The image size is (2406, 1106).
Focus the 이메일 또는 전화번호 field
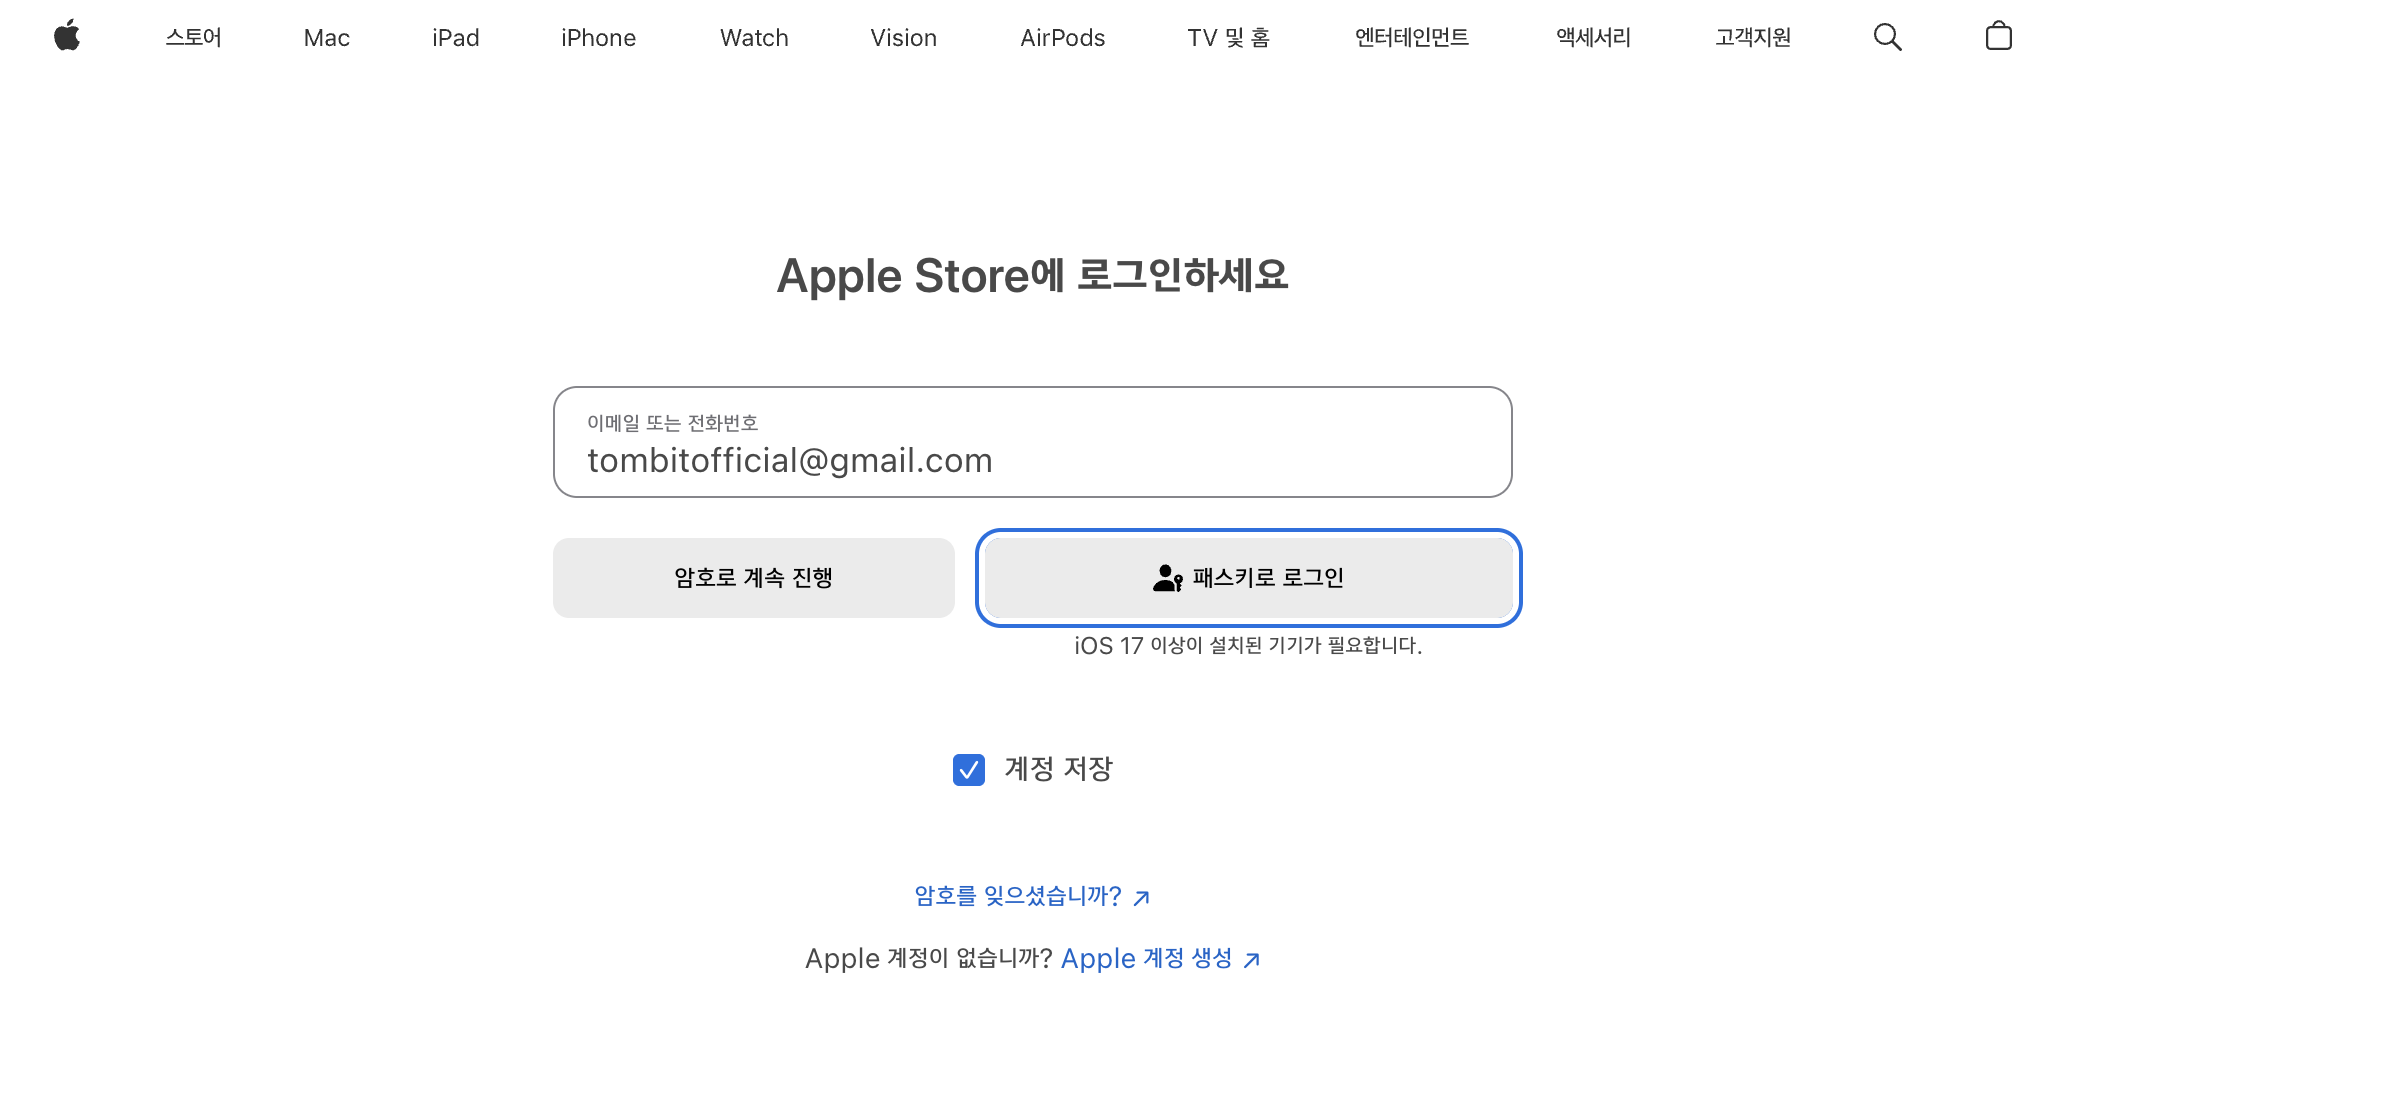(x=1032, y=443)
